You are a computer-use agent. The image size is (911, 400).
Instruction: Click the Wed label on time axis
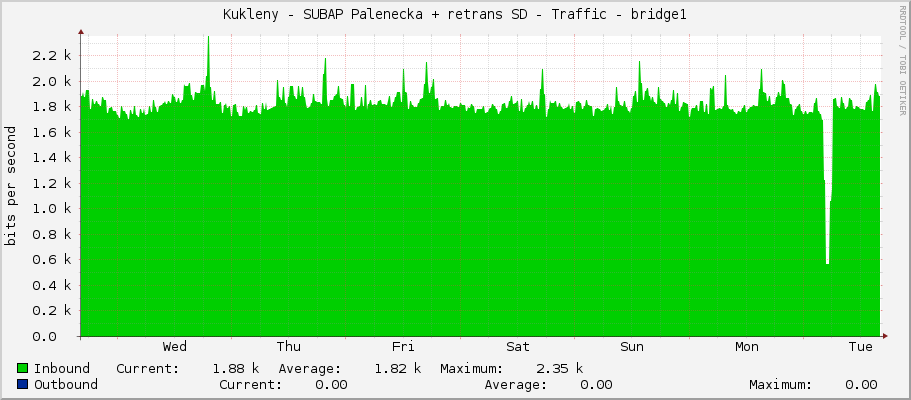point(174,347)
